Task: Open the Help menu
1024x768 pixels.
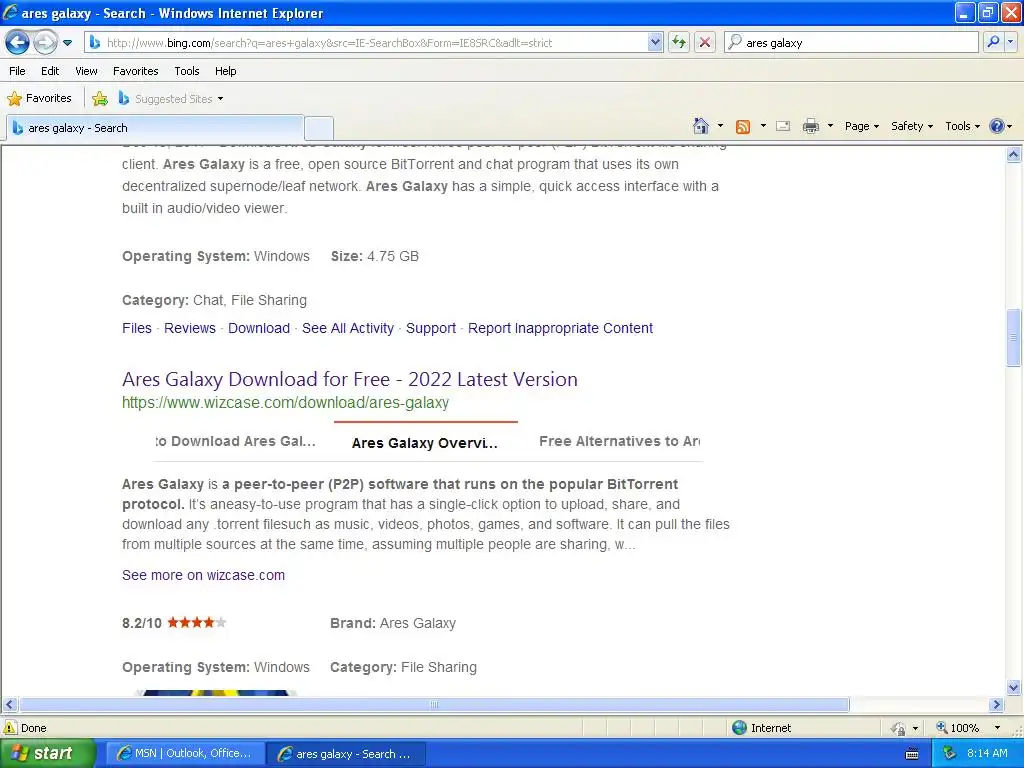Action: (225, 71)
